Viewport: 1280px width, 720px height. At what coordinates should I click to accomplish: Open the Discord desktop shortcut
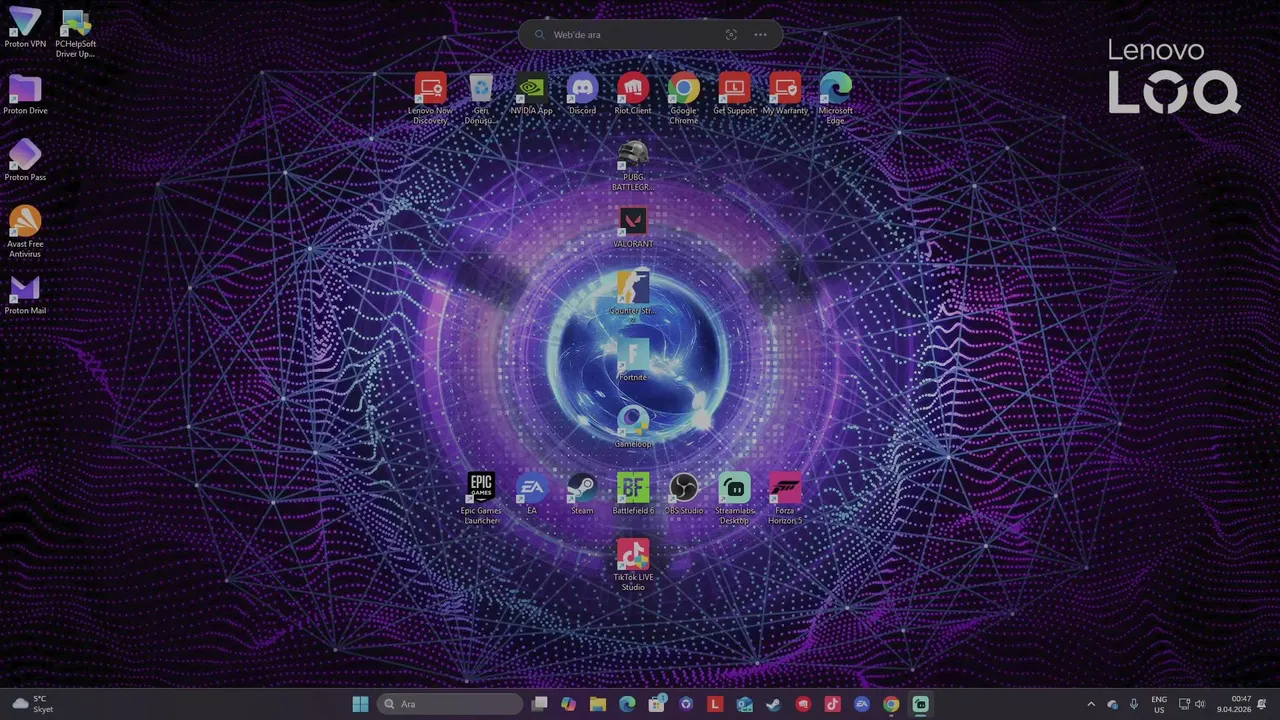tap(582, 94)
